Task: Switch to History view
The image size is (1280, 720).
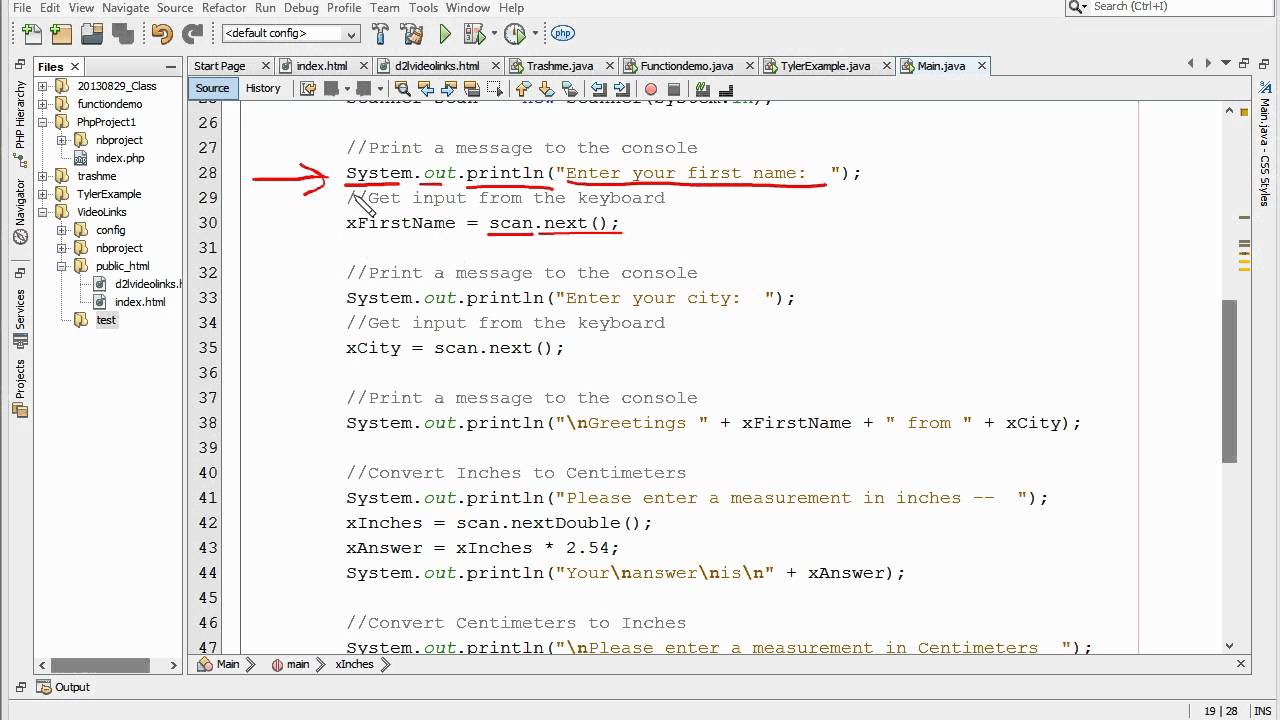Action: click(263, 88)
